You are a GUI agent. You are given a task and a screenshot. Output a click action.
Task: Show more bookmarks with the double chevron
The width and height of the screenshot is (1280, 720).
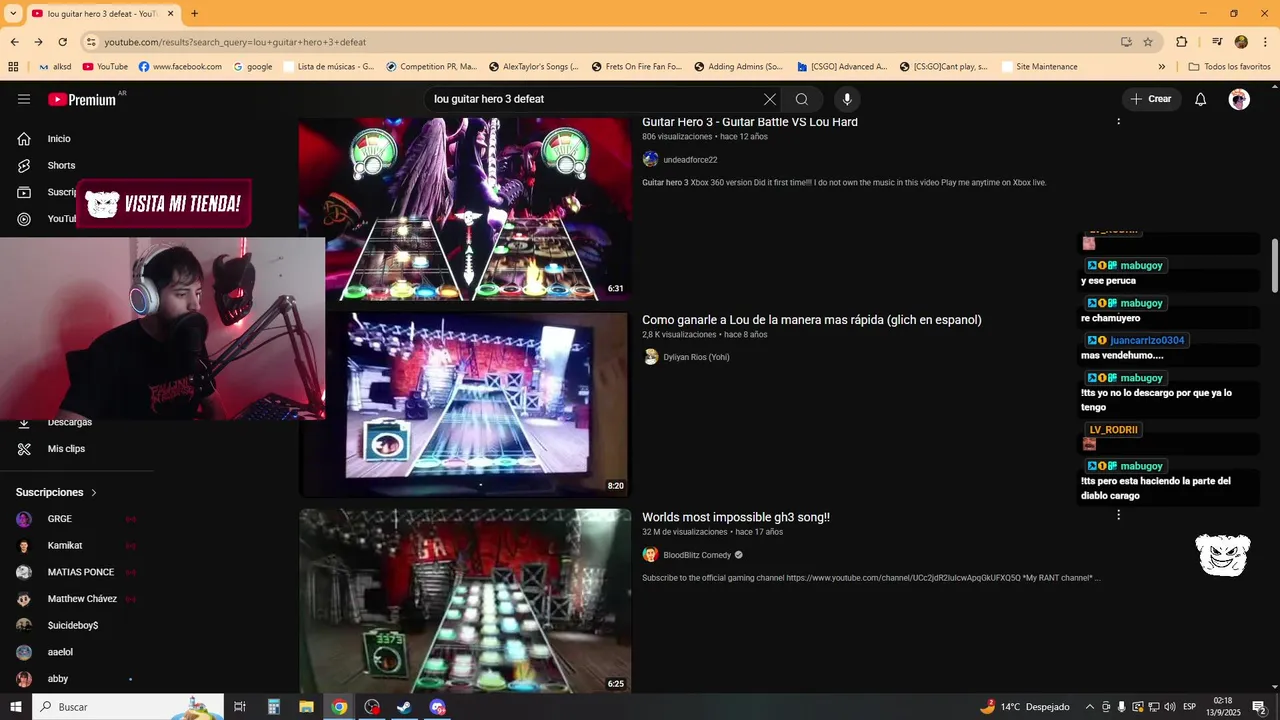coord(1162,67)
